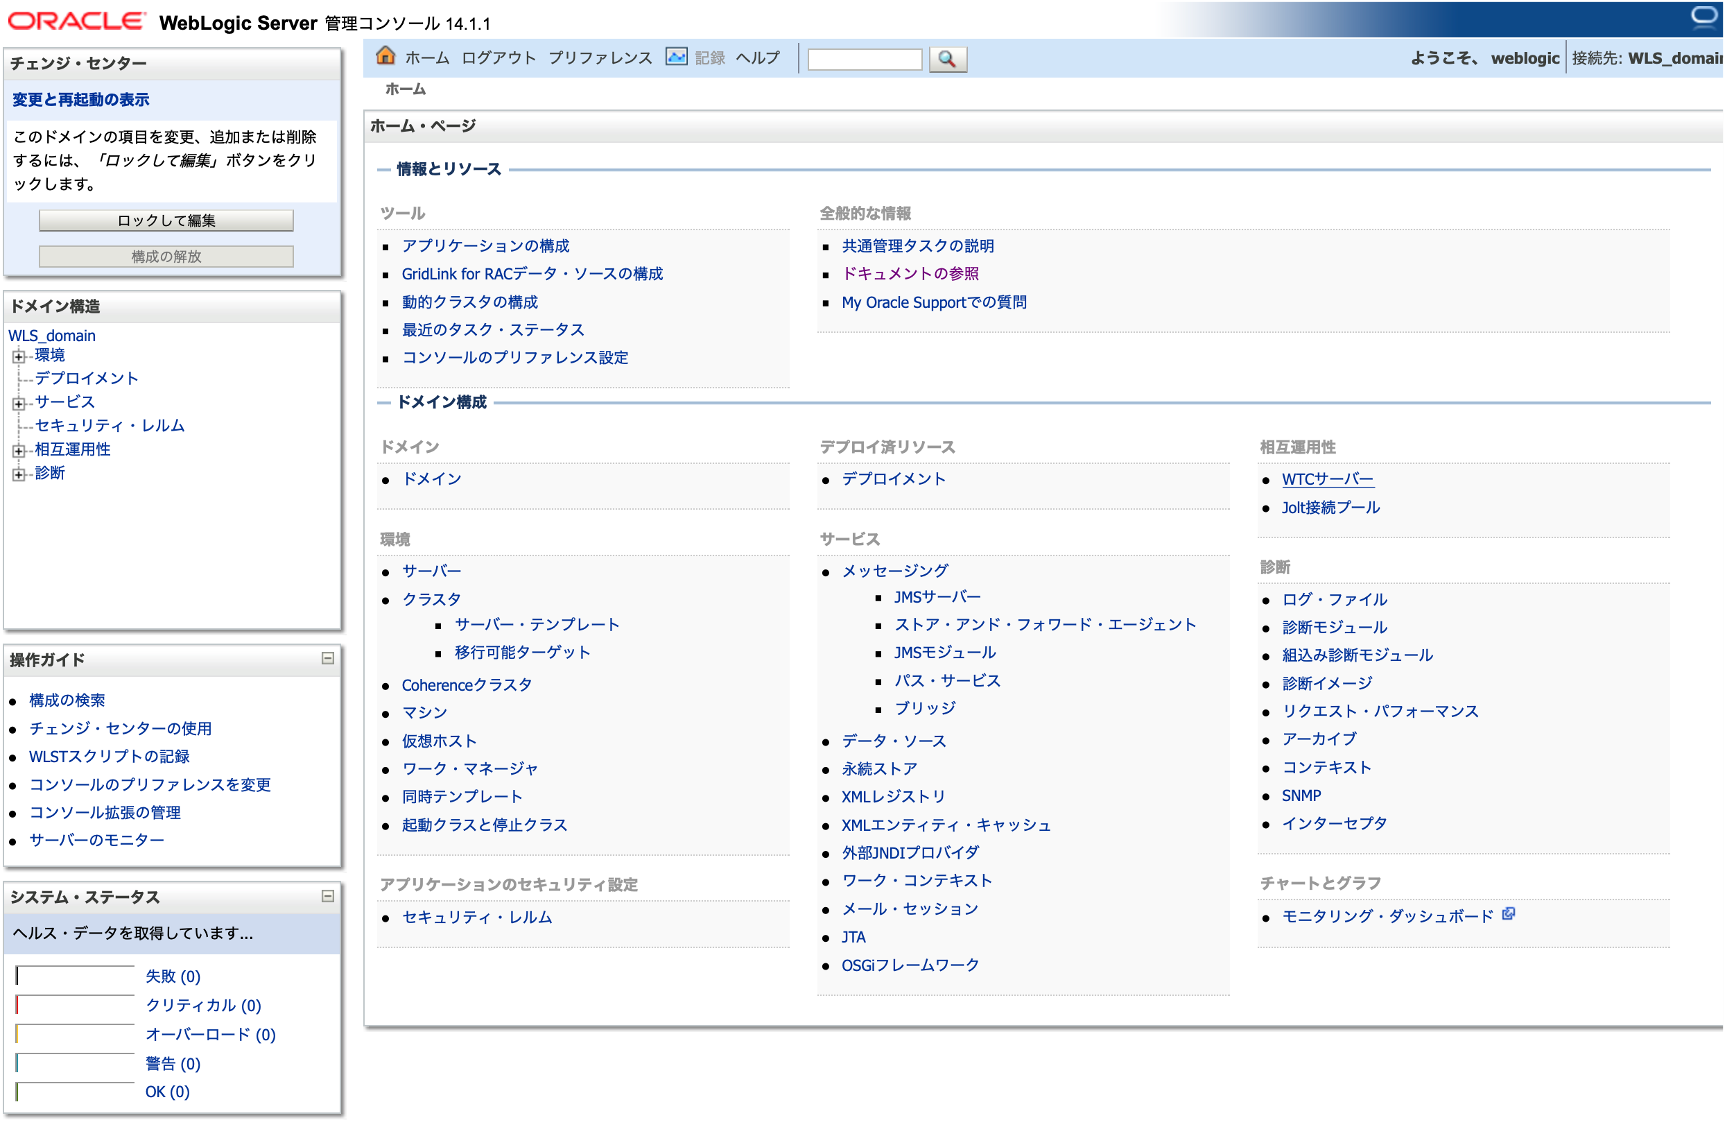
Task: Open GridLink for RACデータ・ソースの構成 link
Action: coord(533,274)
